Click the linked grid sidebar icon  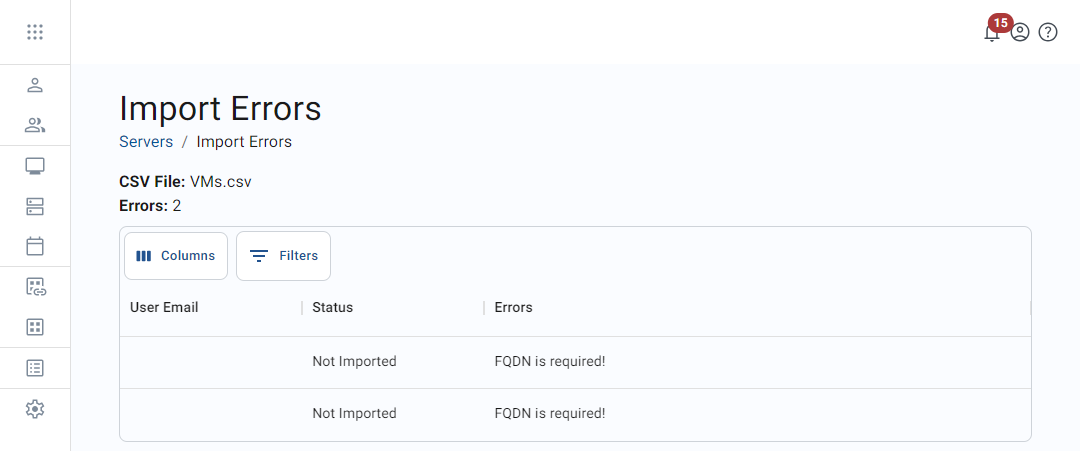(x=35, y=287)
